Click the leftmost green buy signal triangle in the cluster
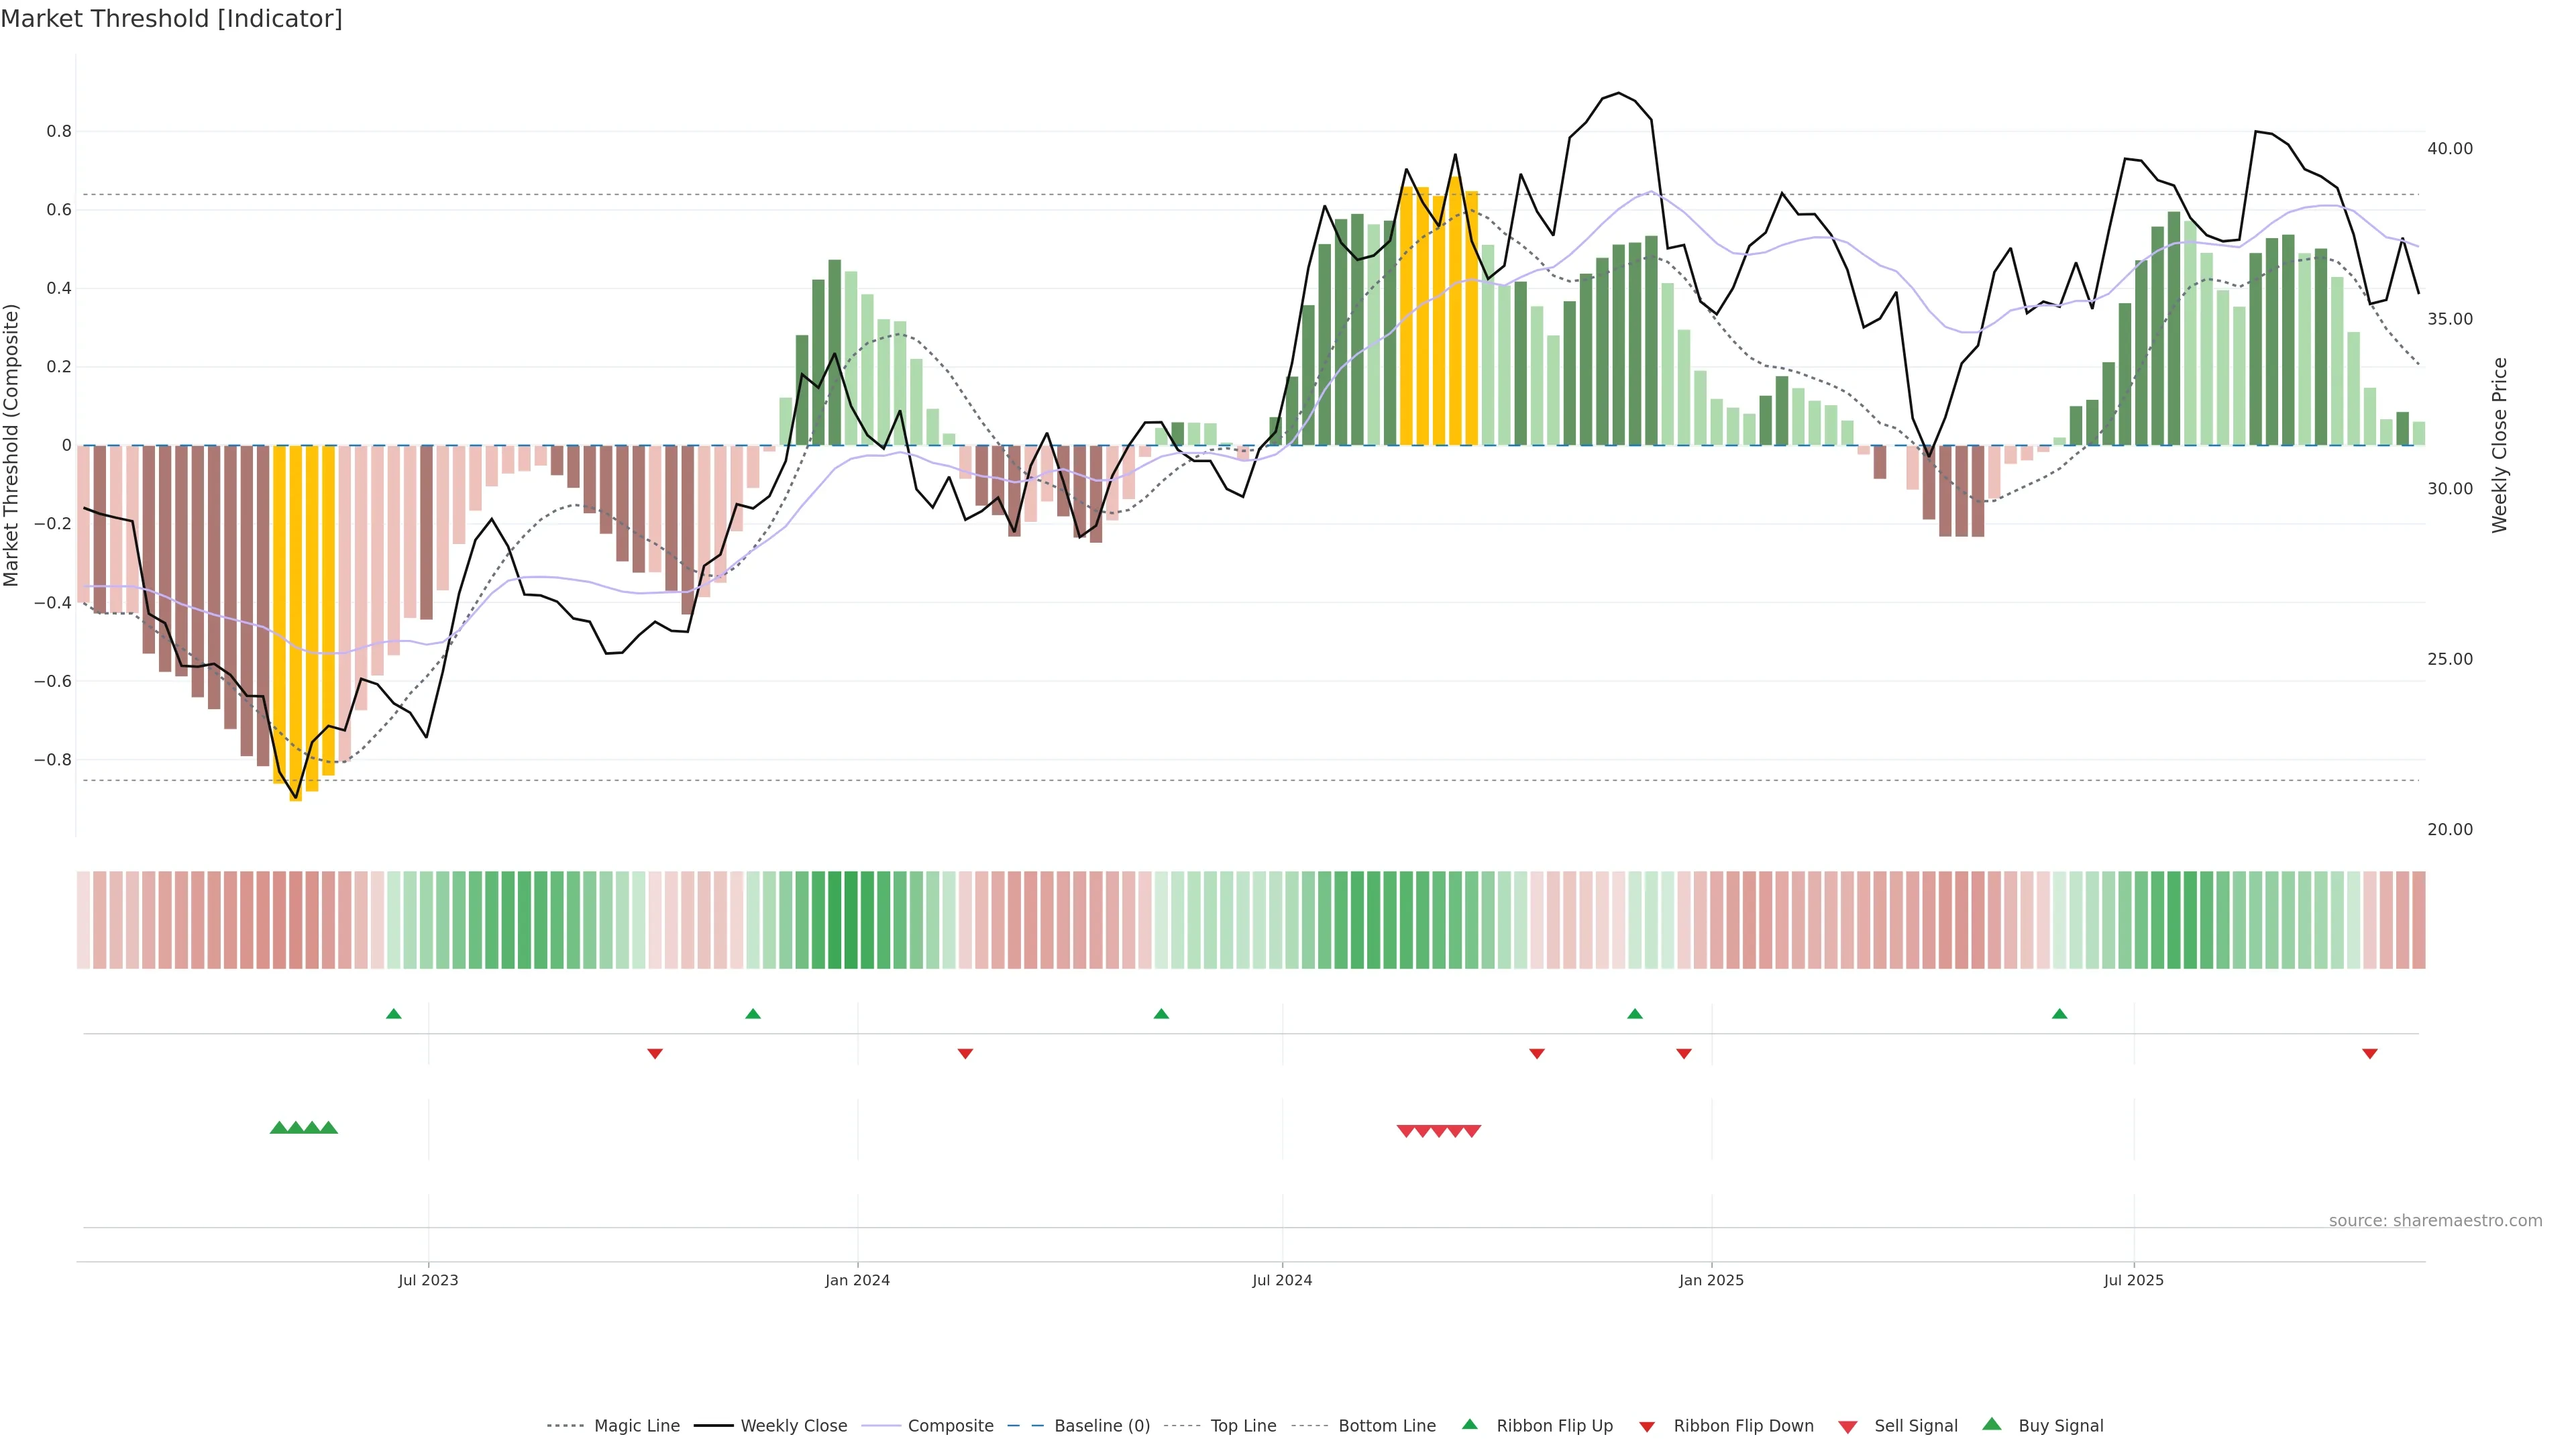Viewport: 2576px width, 1449px height. [x=279, y=1127]
